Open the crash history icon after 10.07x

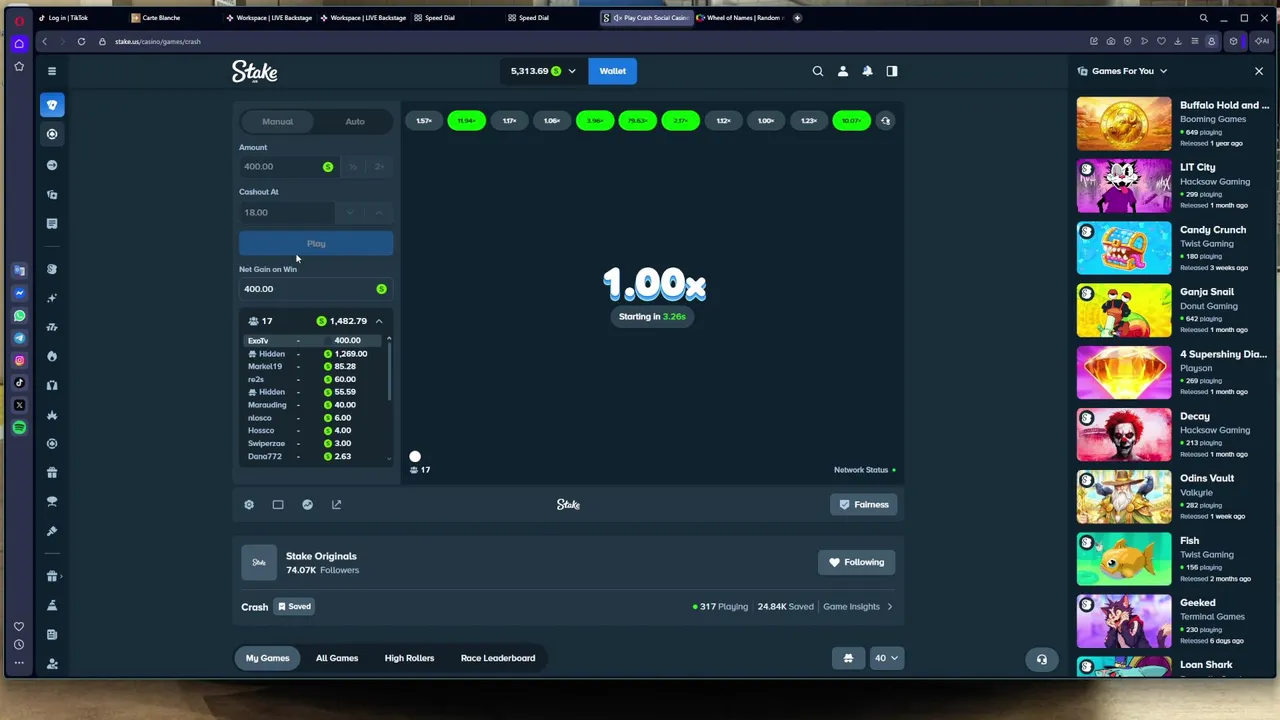[885, 121]
